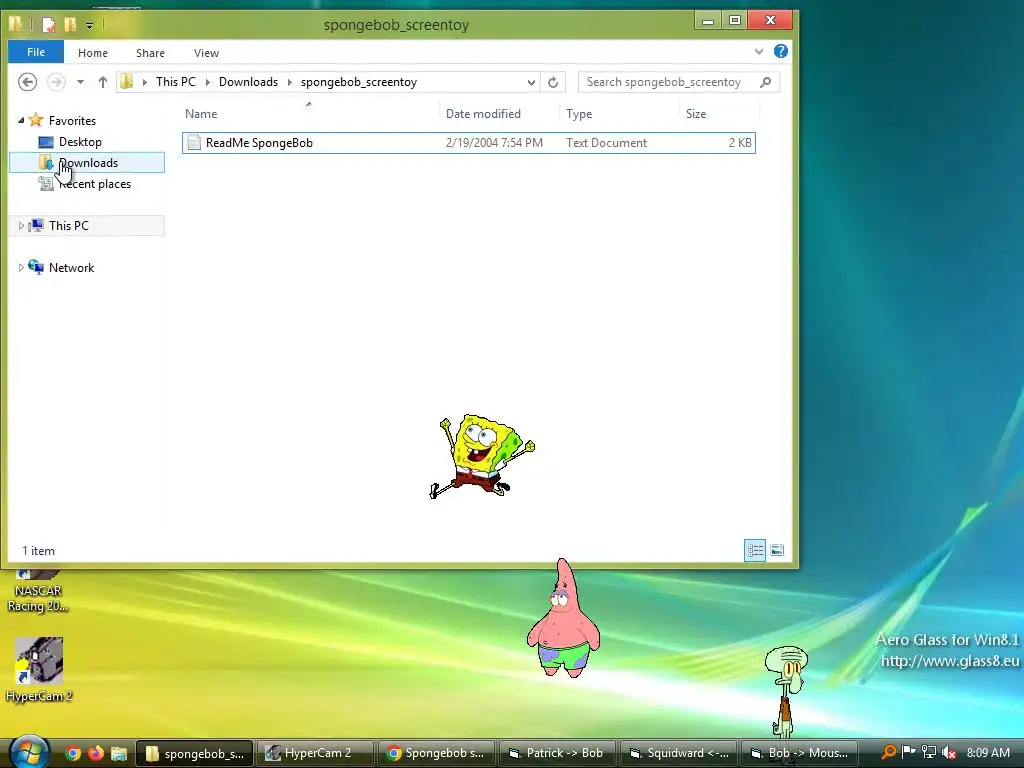Open Downloads in the navigation pane
This screenshot has height=768, width=1024.
pyautogui.click(x=88, y=163)
